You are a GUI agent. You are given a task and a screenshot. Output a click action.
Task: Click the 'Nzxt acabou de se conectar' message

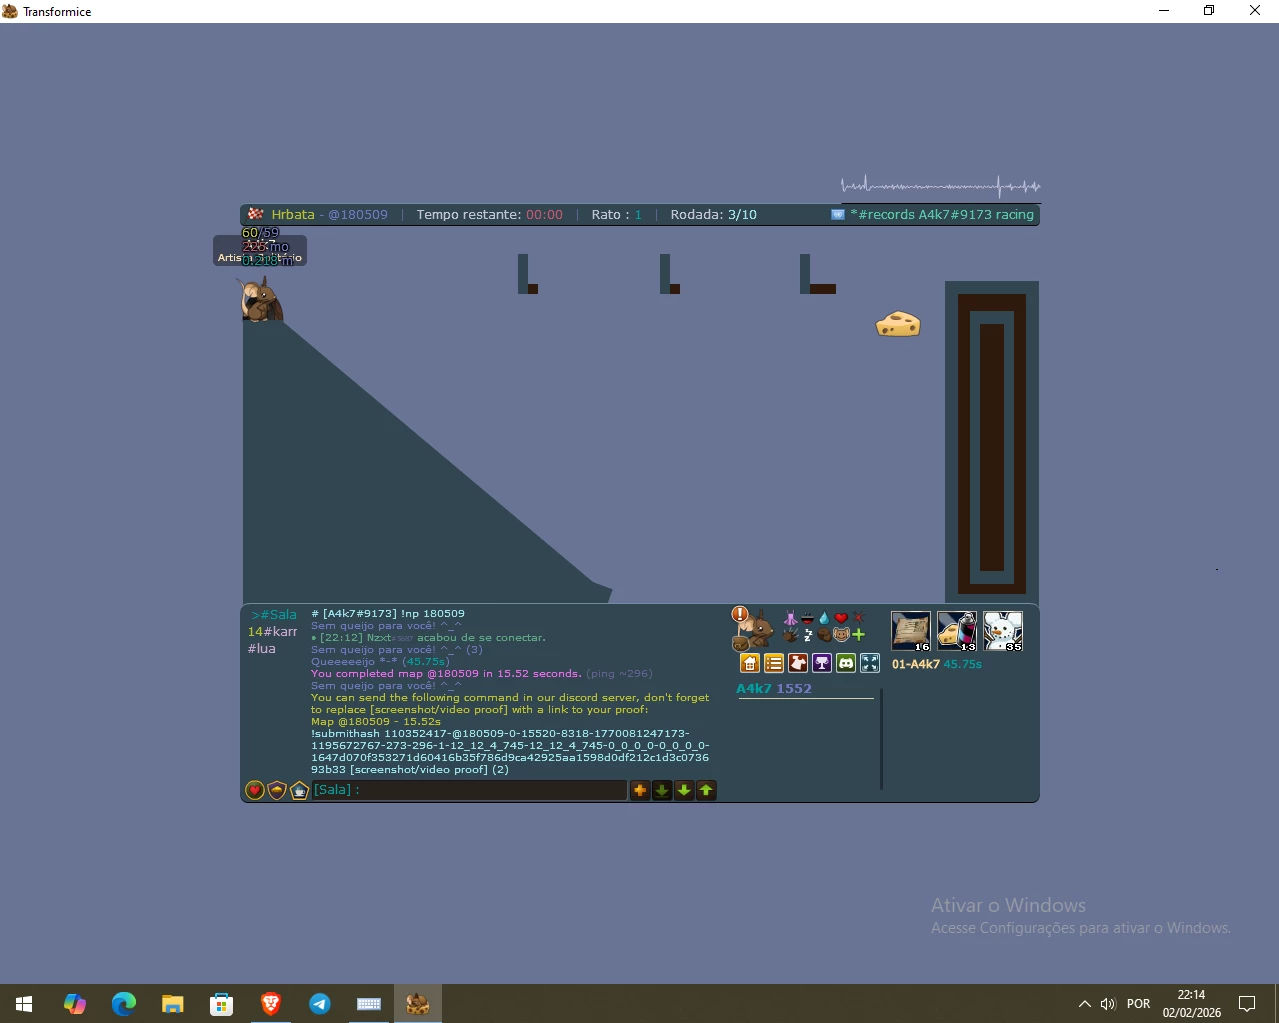coord(428,638)
